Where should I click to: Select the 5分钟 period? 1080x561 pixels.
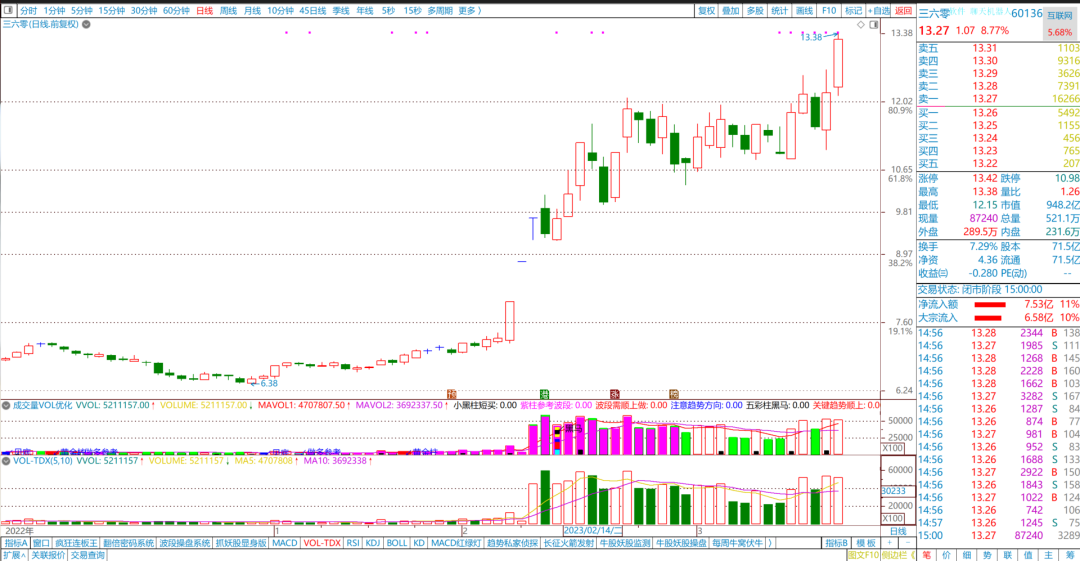81,11
